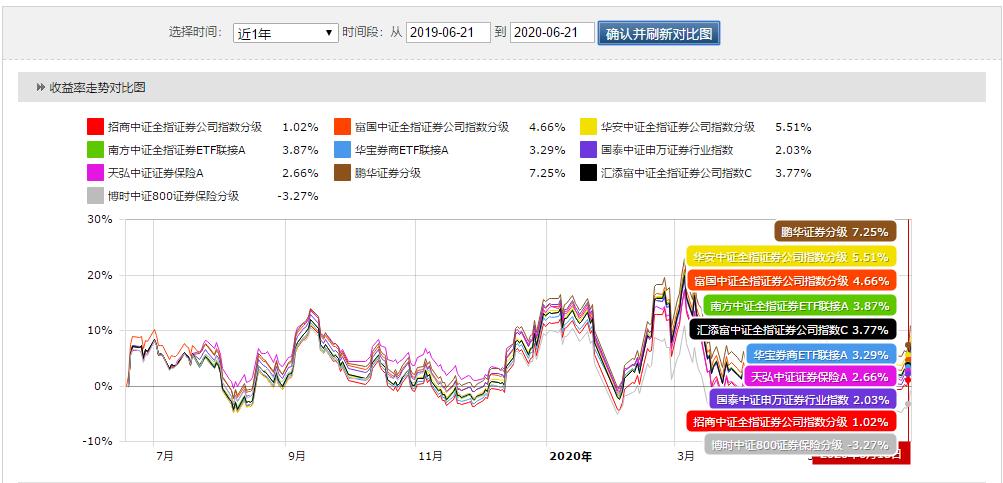This screenshot has width=1003, height=483.
Task: Click the gray tooltip 博时中证800证券保险分级 -3.27%
Action: (801, 445)
